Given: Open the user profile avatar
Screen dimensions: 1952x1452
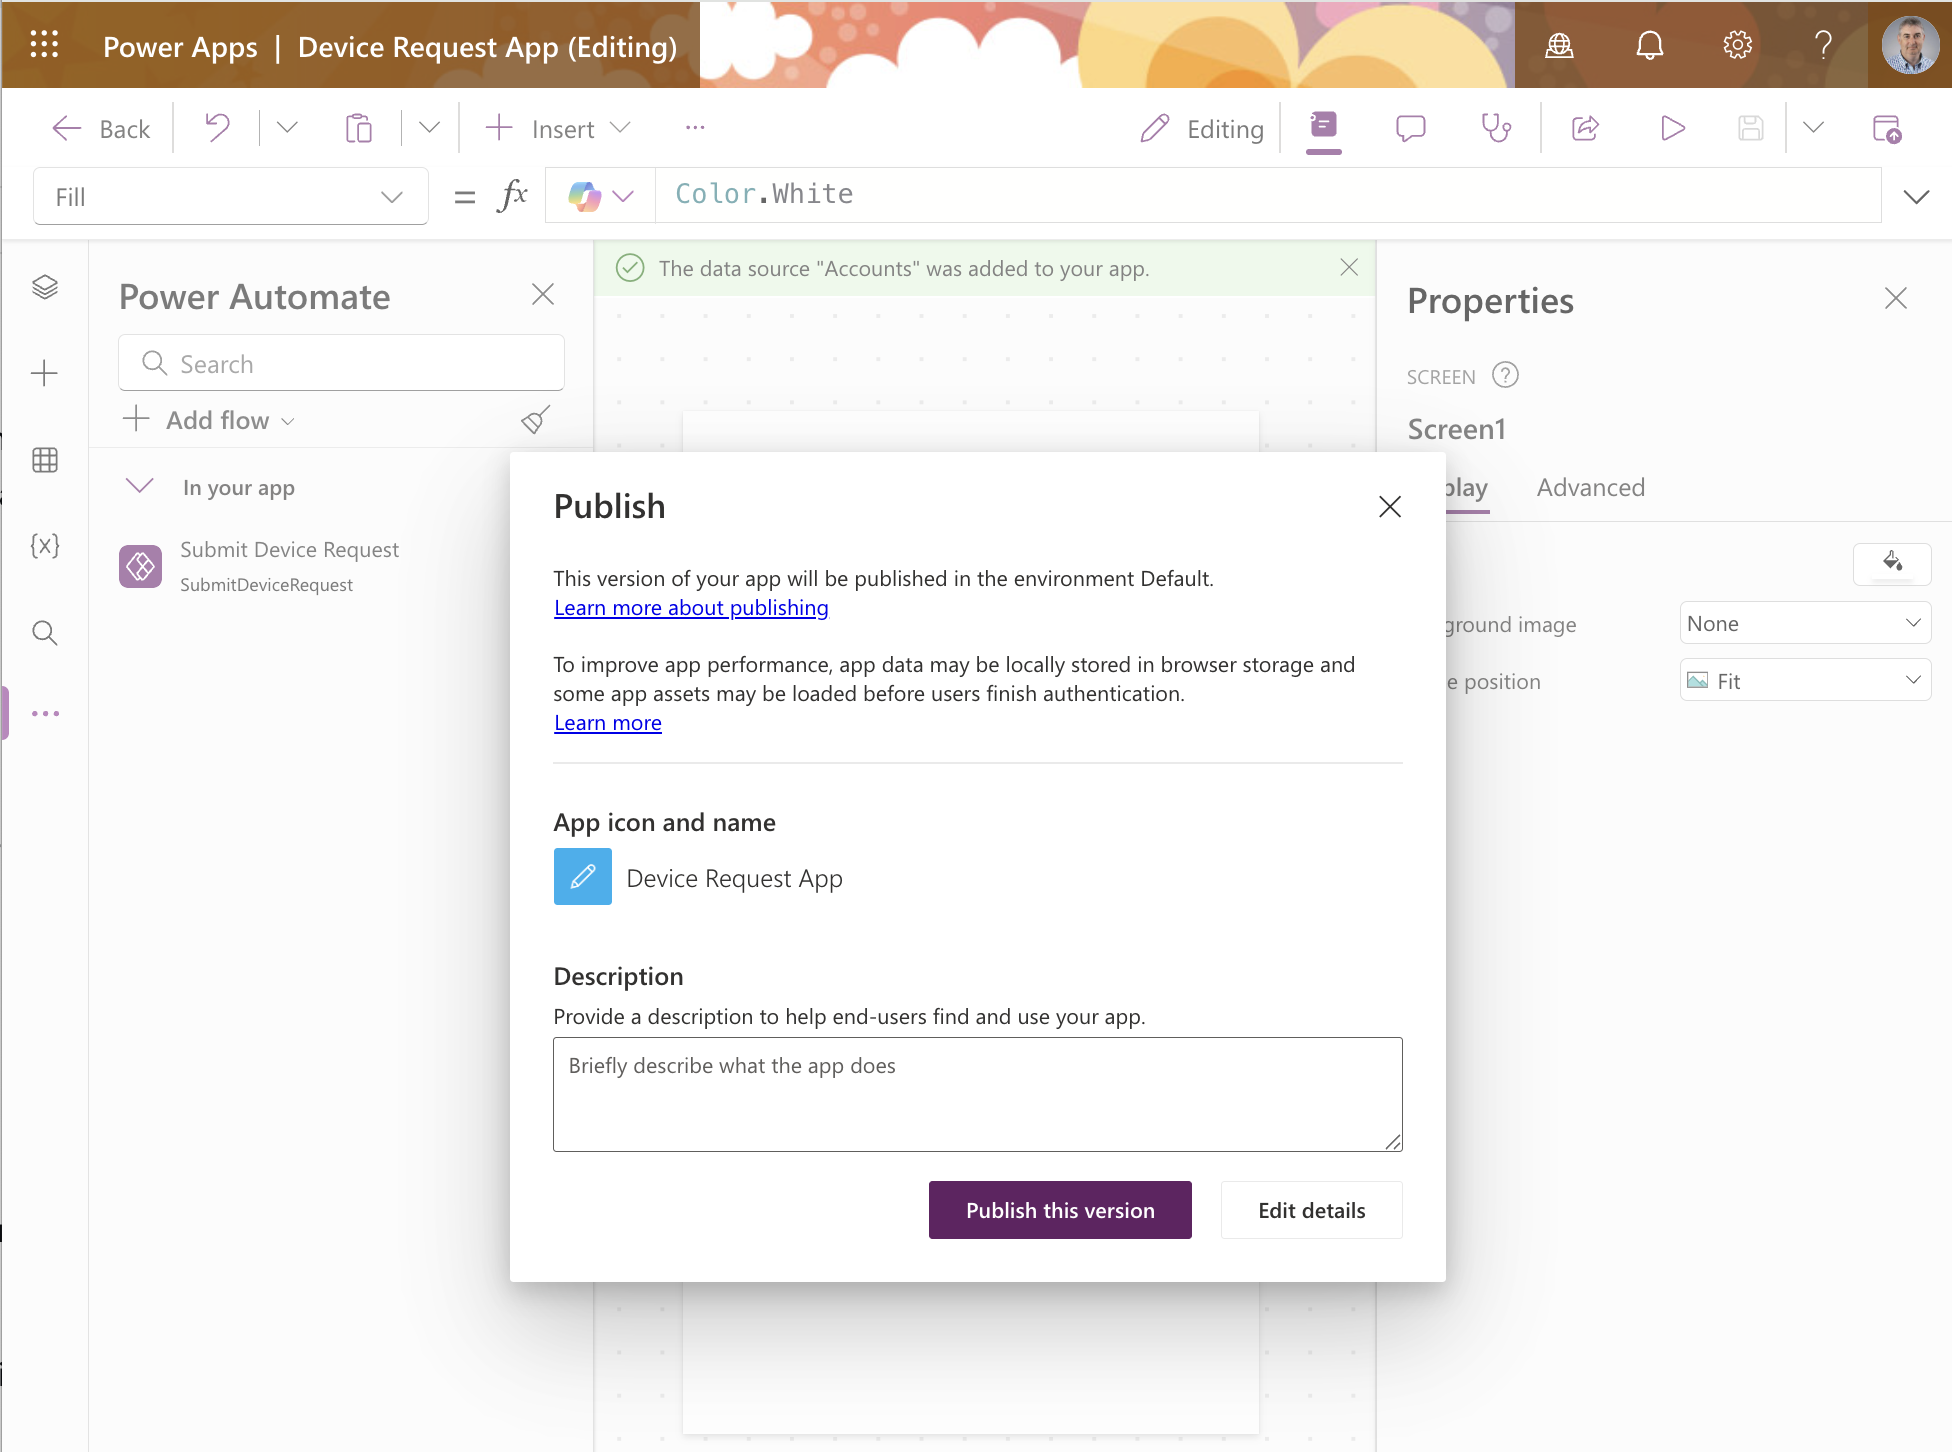Looking at the screenshot, I should pos(1910,45).
